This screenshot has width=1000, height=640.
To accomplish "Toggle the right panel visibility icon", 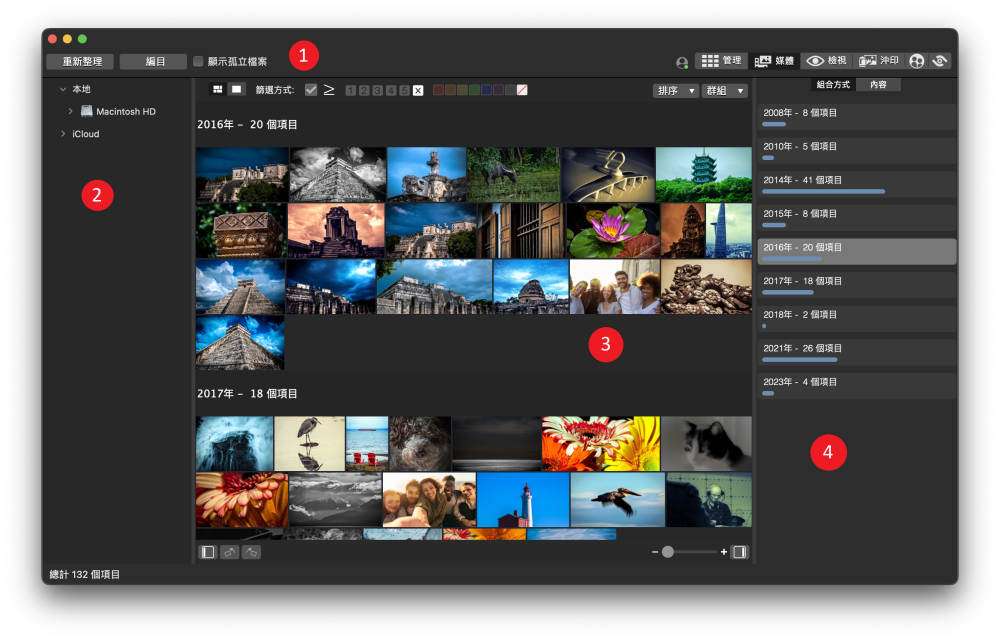I will 739,552.
